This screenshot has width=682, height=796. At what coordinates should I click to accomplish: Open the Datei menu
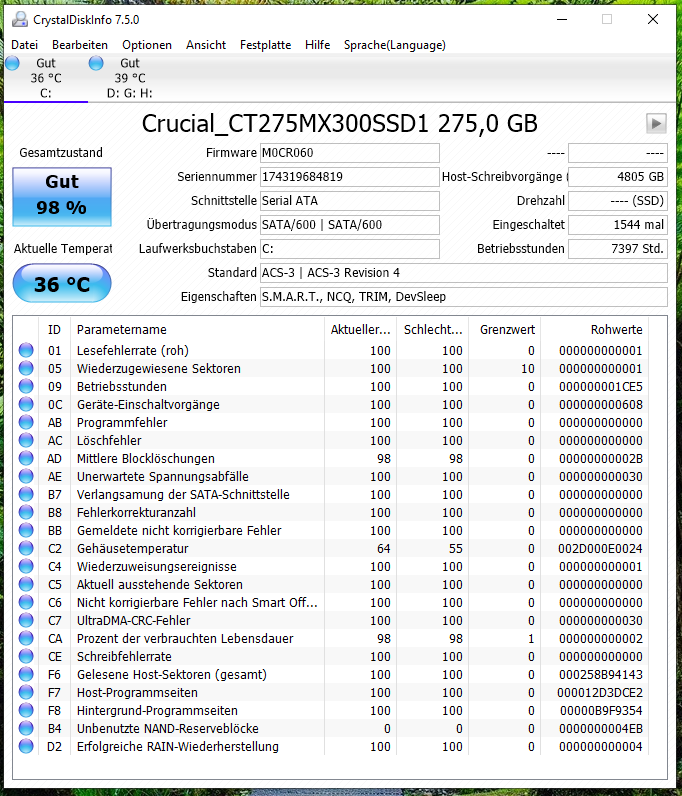(x=24, y=45)
